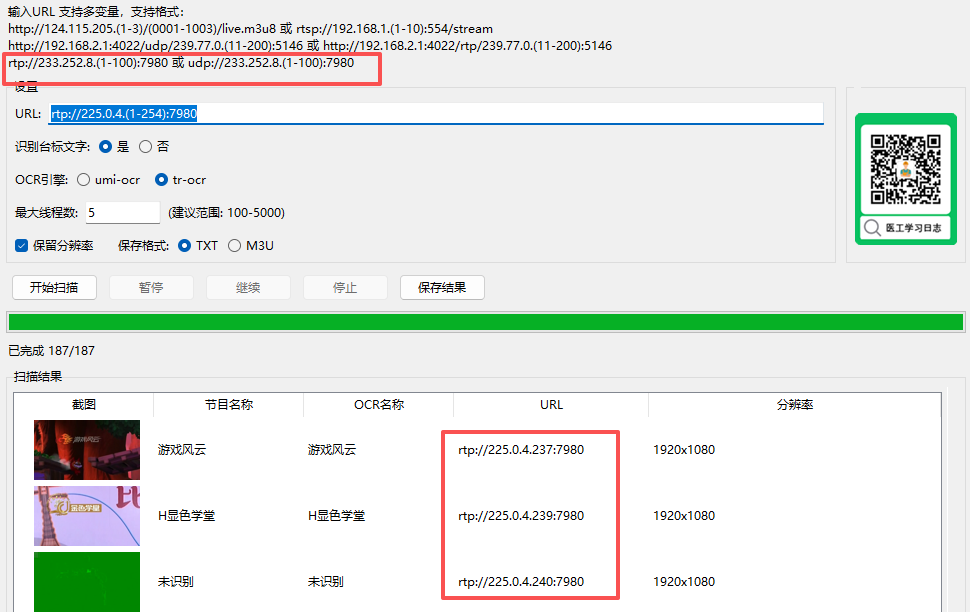
Task: Click the green scan progress bar
Action: 485,322
